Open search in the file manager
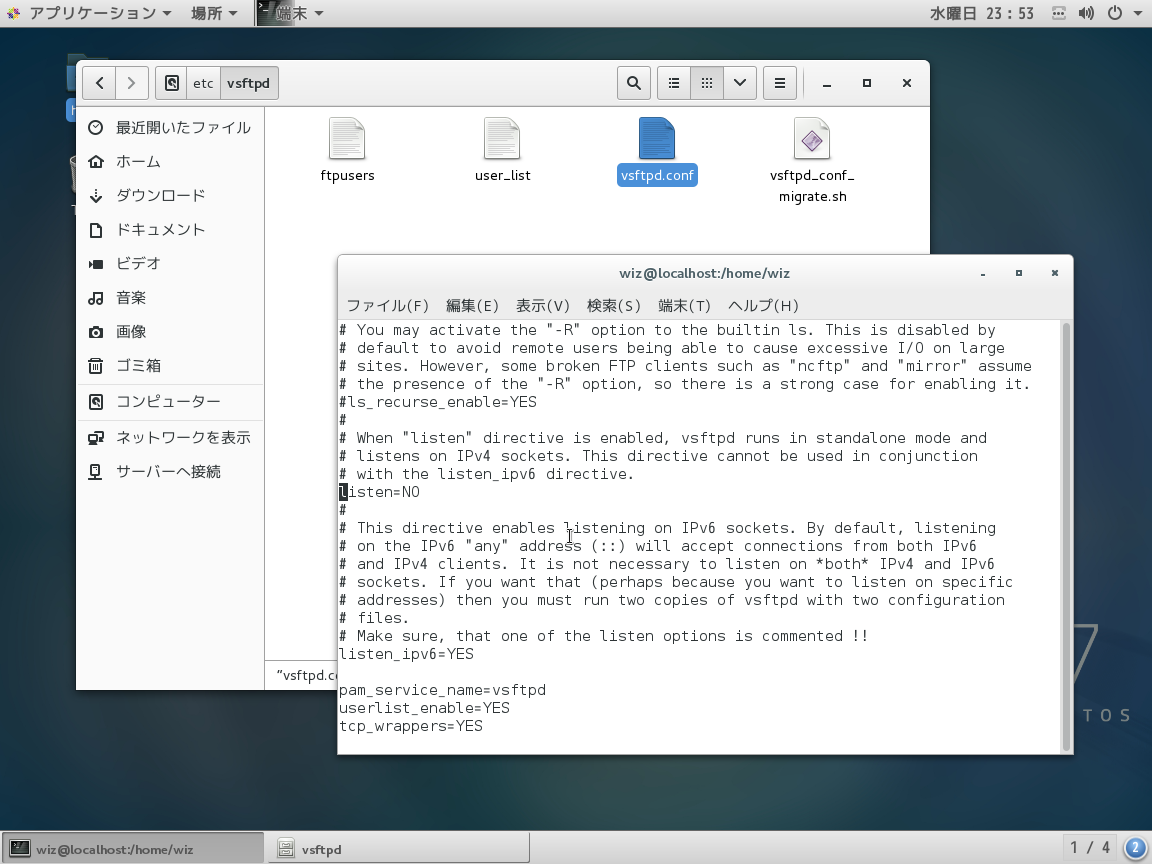The image size is (1152, 864). pos(633,83)
